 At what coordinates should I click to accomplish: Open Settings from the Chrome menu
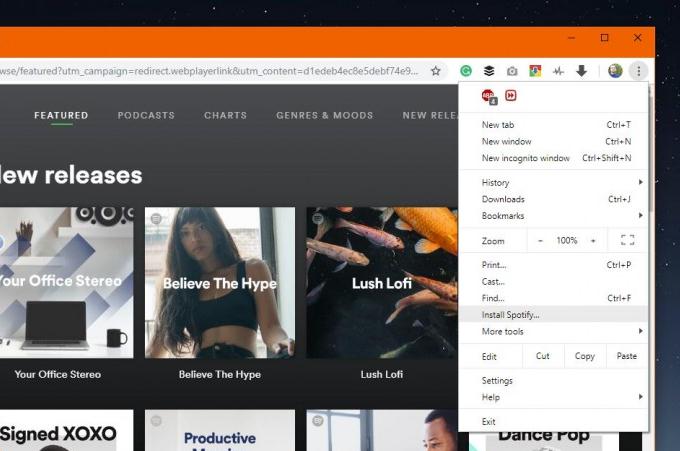[x=553, y=380]
